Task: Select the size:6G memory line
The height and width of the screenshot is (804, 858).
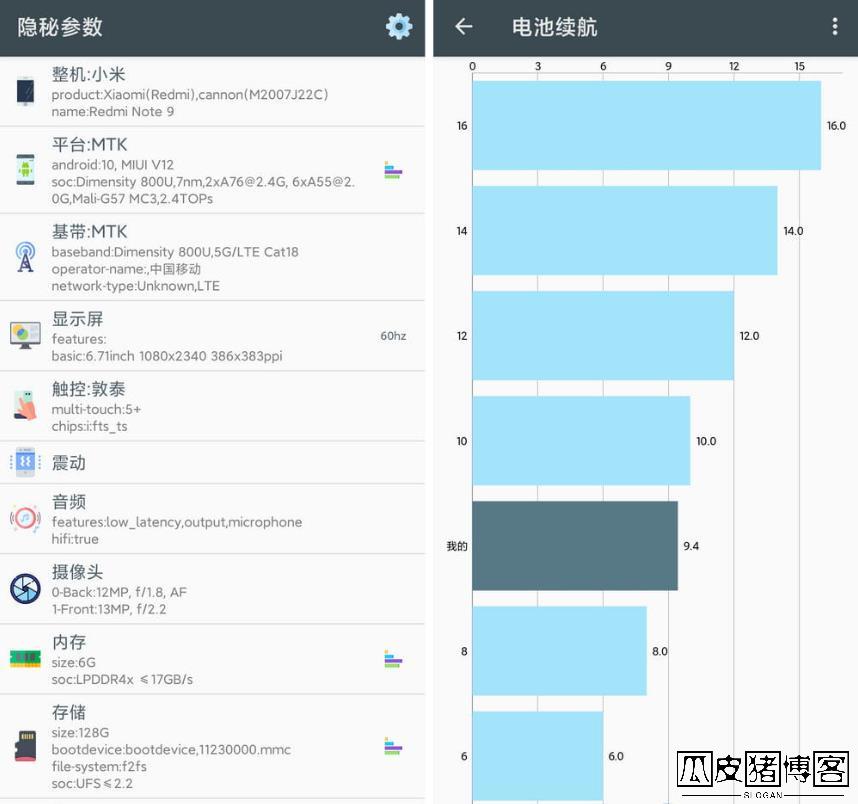Action: pos(74,662)
